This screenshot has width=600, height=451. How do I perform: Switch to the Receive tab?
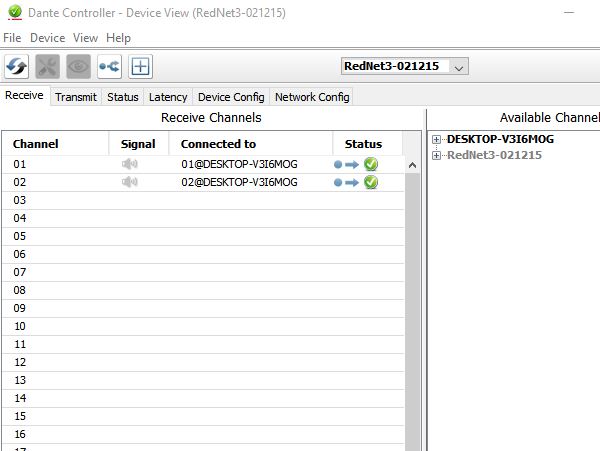click(x=24, y=95)
